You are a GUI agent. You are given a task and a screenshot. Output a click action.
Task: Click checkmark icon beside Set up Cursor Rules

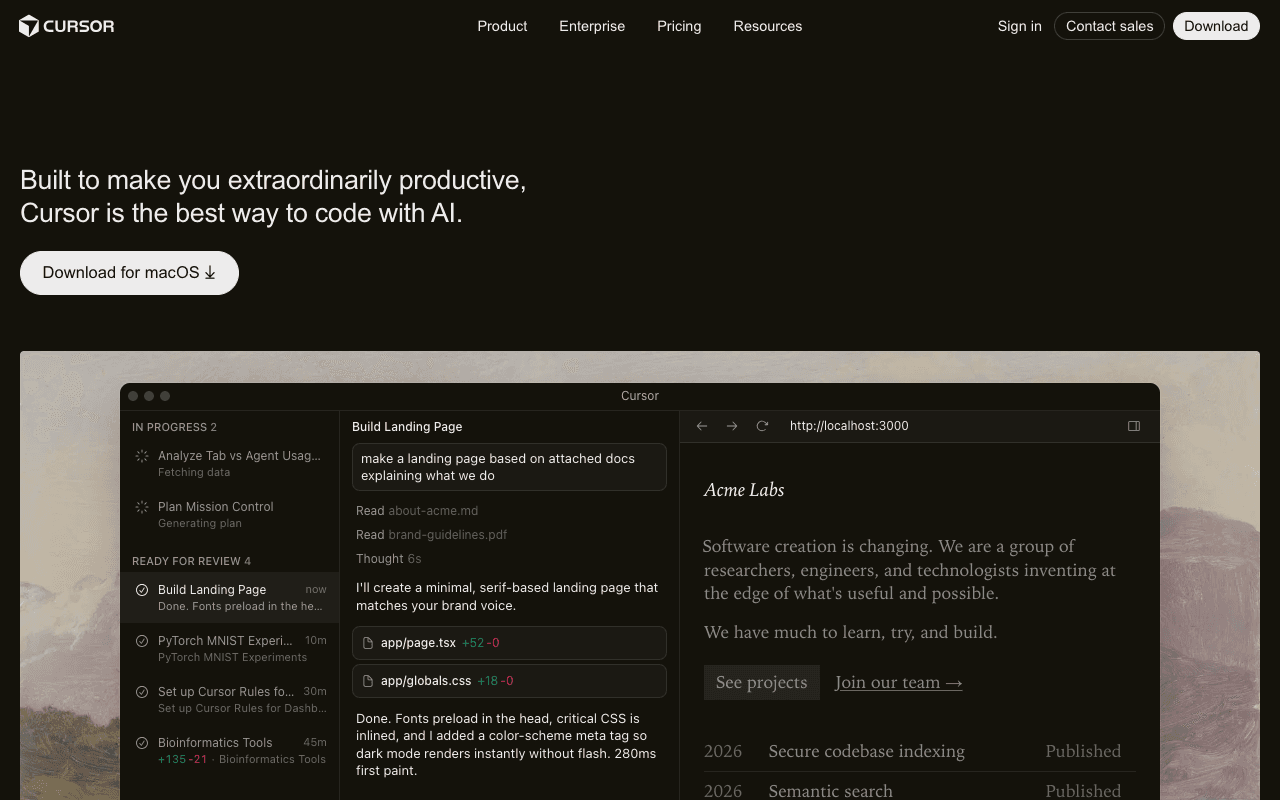pyautogui.click(x=142, y=692)
